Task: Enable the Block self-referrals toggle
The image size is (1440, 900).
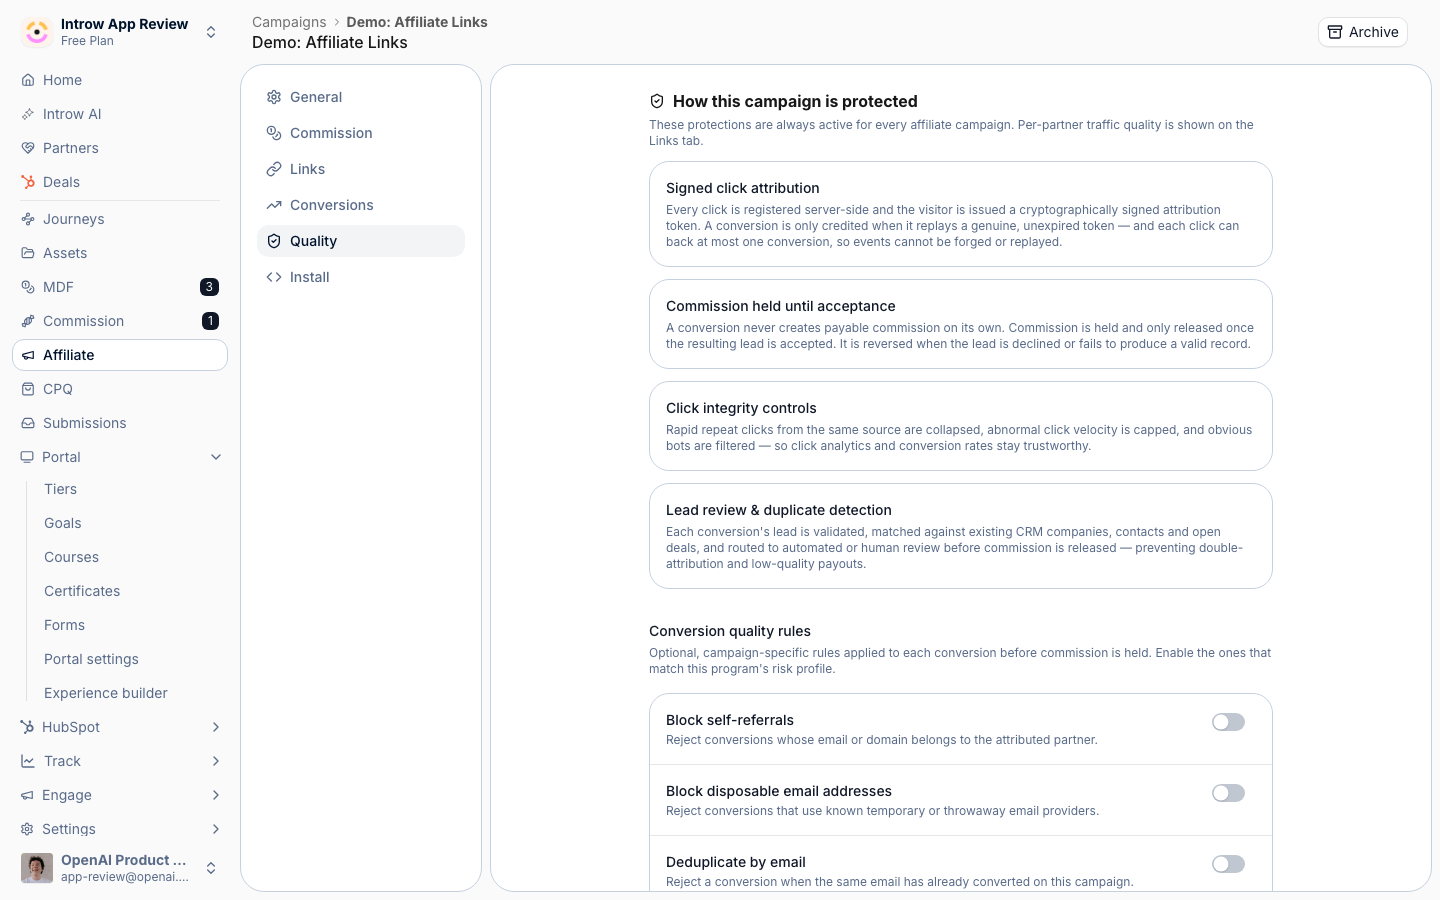Action: click(x=1228, y=722)
